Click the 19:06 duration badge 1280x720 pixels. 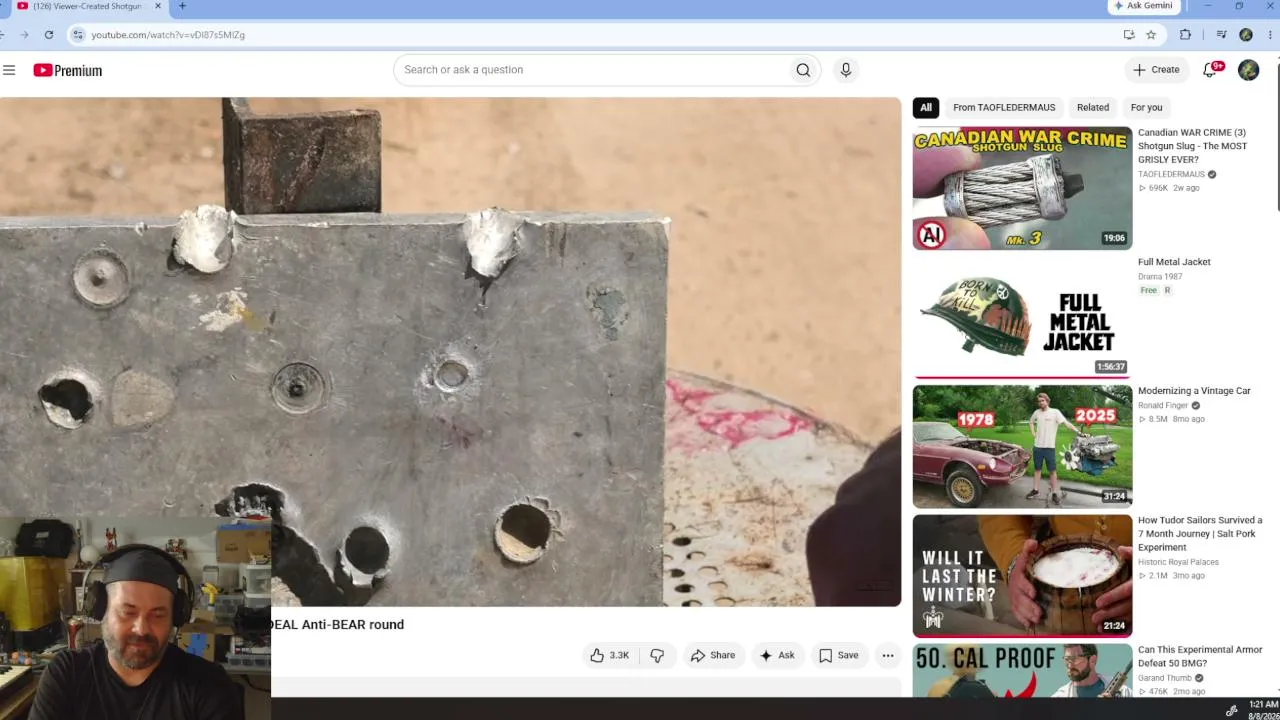[x=1114, y=238]
